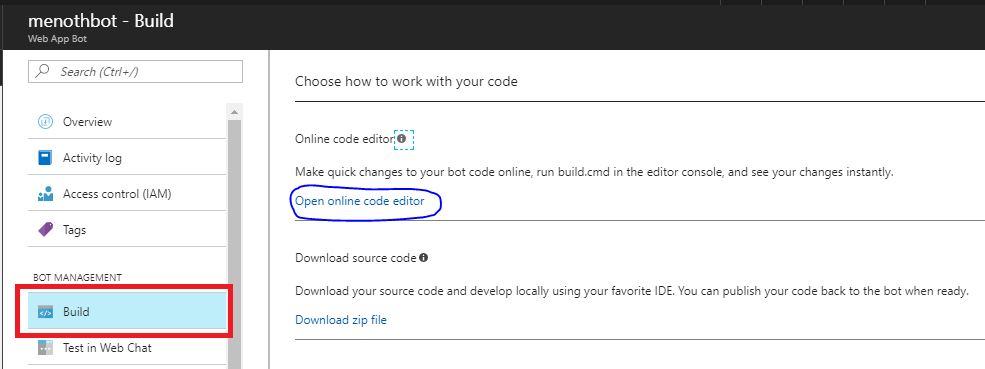The width and height of the screenshot is (985, 369).
Task: Go to the Activity log entry
Action: pos(127,158)
